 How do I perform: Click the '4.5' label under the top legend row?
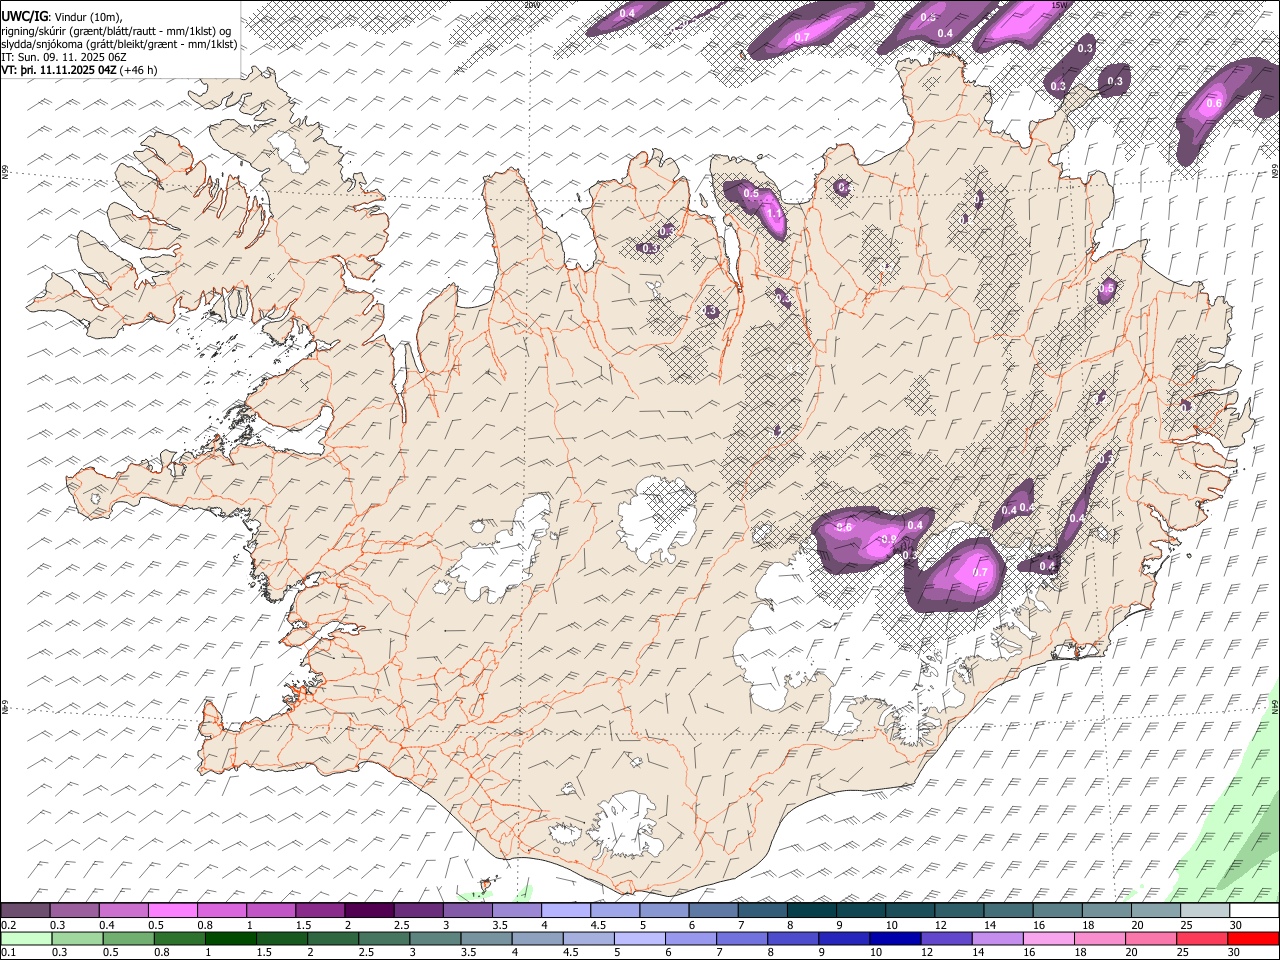pyautogui.click(x=598, y=925)
